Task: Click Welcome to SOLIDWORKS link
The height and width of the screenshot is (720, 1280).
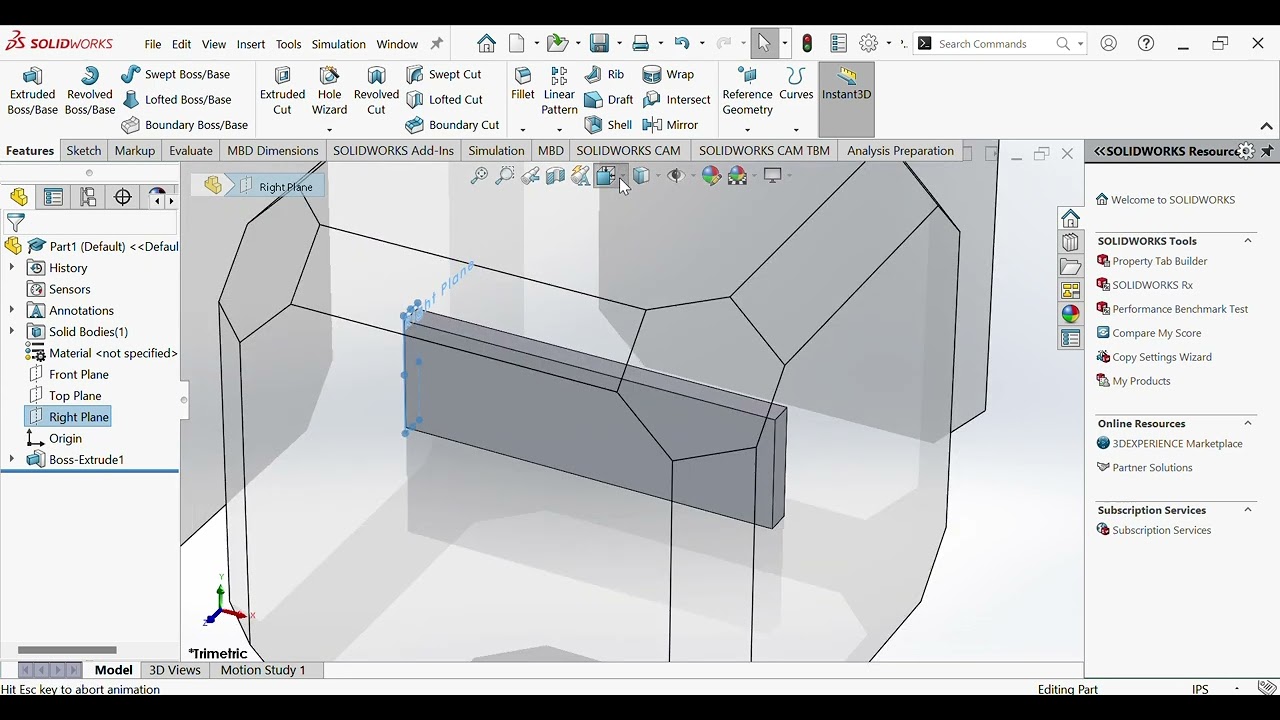Action: 1165,199
